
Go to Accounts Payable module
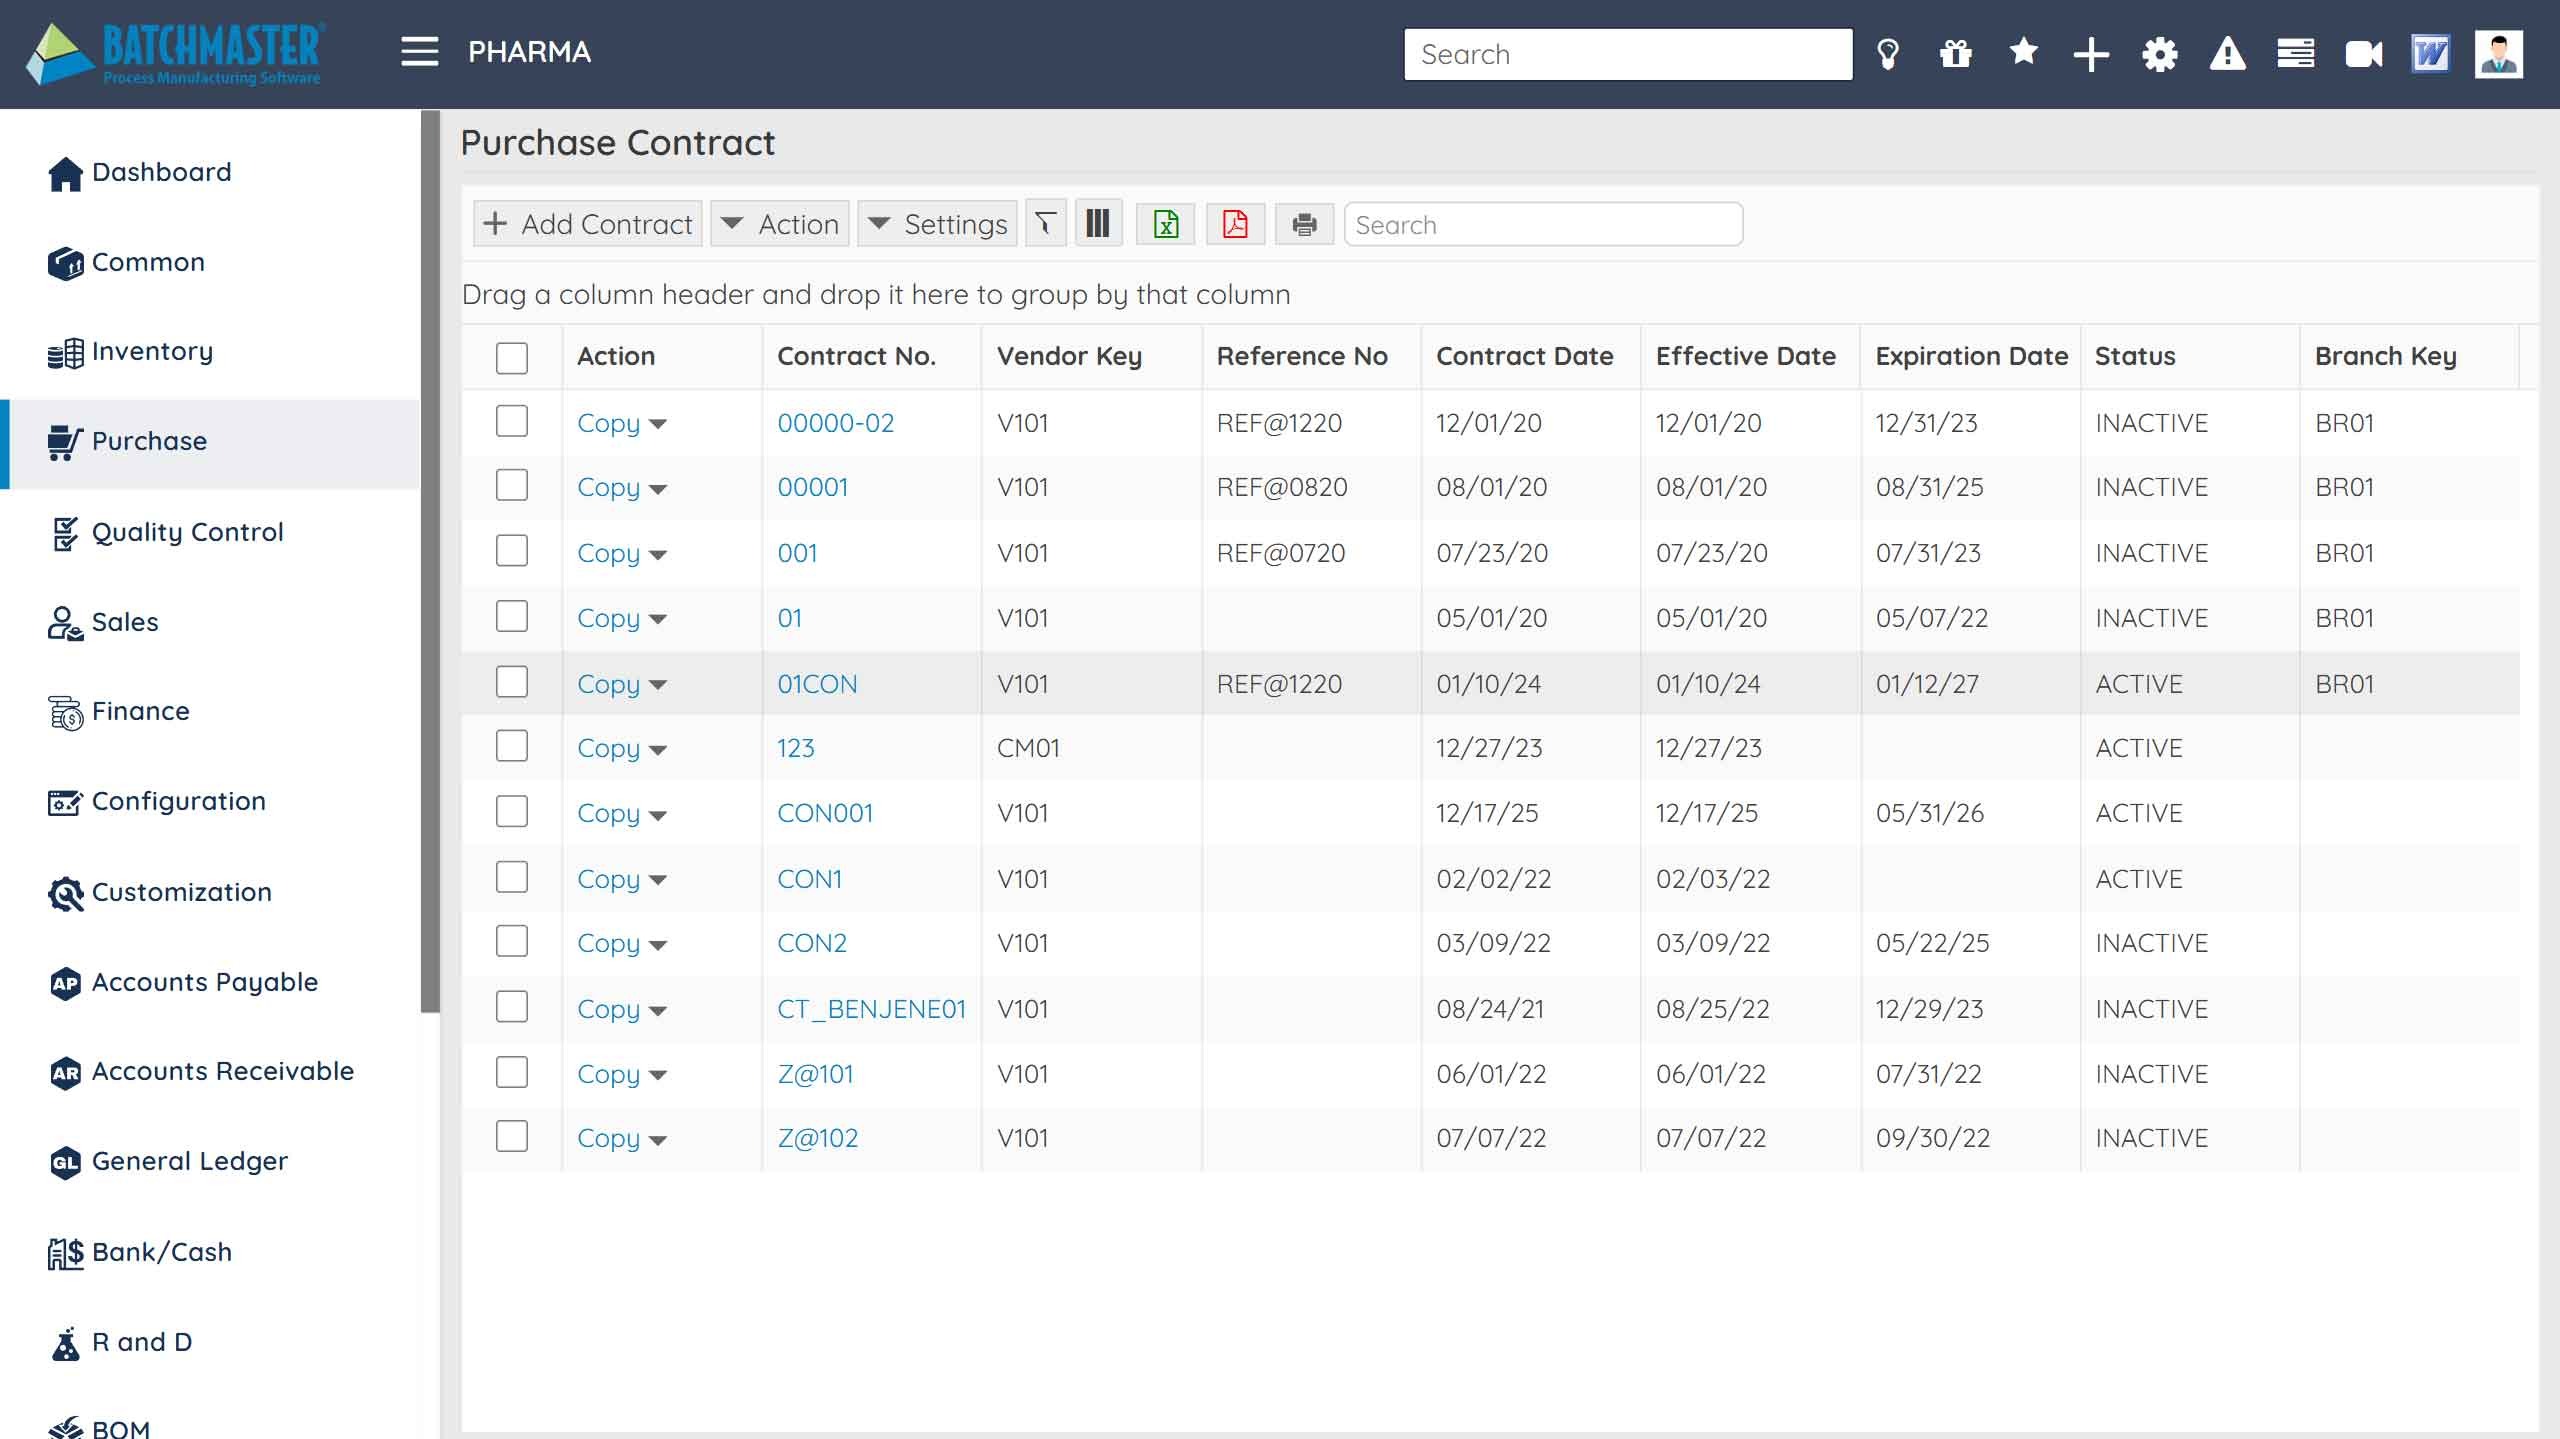click(204, 982)
